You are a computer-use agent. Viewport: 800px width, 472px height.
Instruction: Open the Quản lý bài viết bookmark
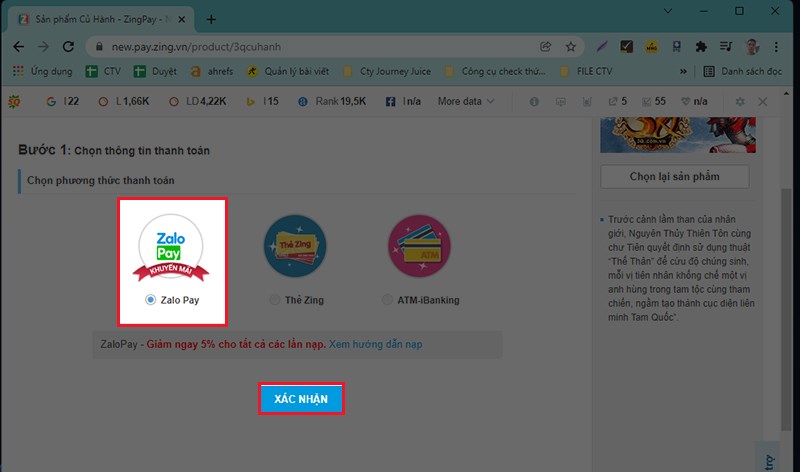[x=288, y=71]
